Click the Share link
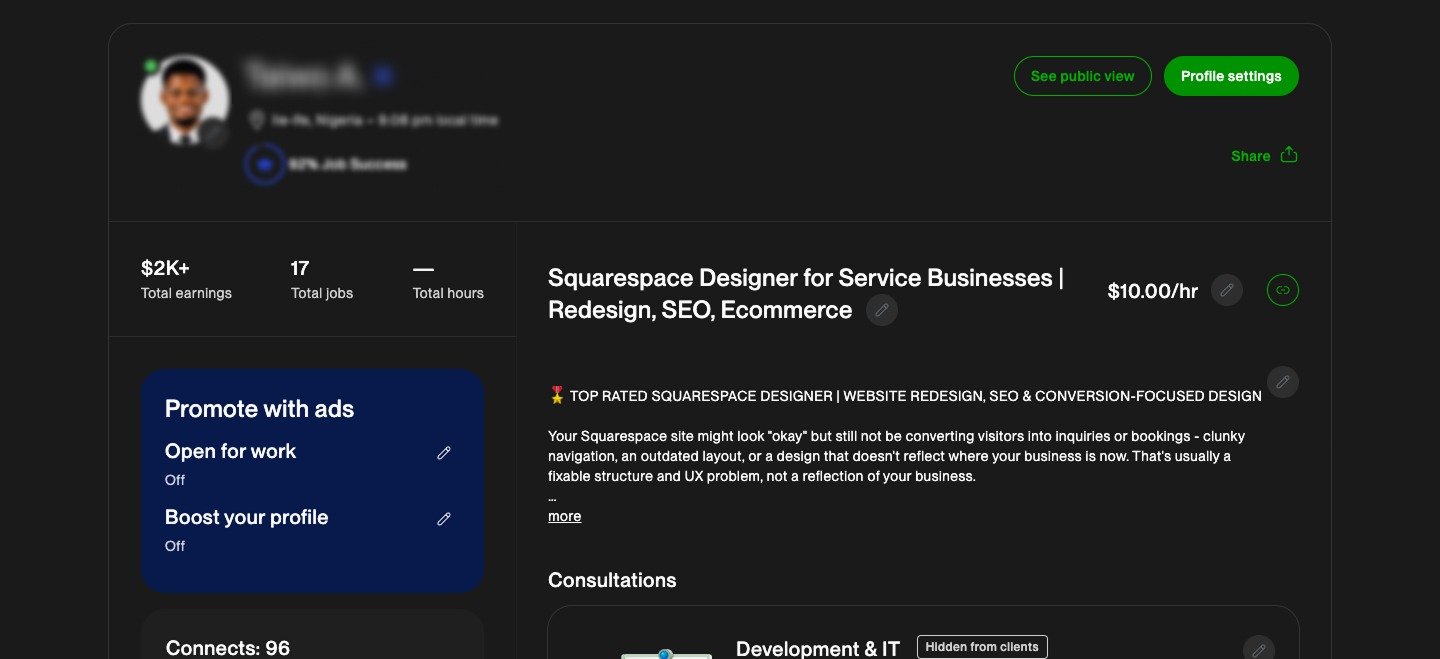 click(1250, 156)
